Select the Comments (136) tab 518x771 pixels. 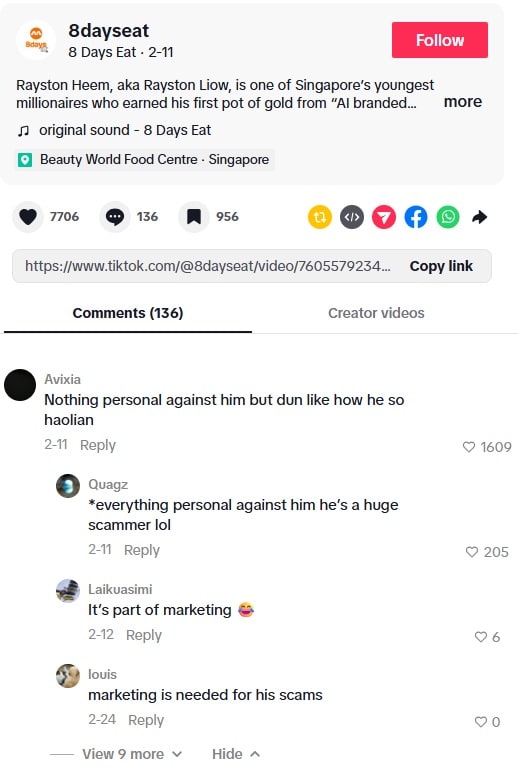[x=128, y=313]
